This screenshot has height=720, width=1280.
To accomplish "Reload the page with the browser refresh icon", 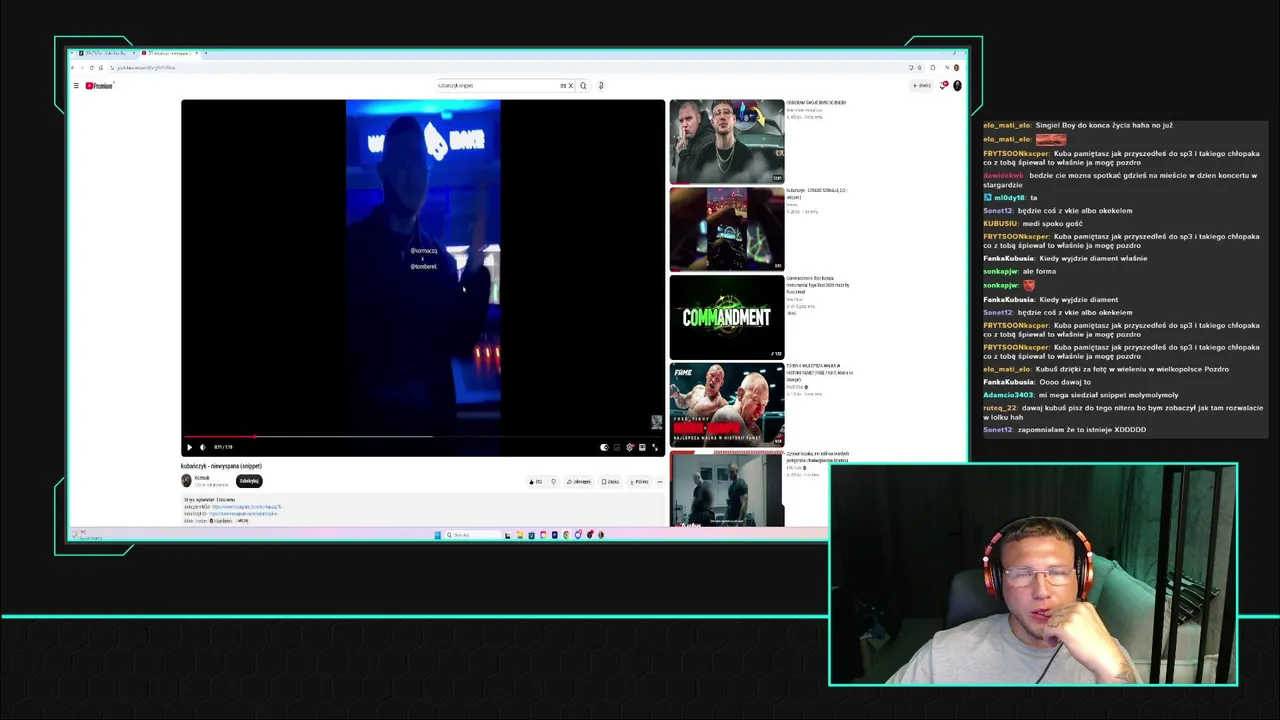I will 91,68.
